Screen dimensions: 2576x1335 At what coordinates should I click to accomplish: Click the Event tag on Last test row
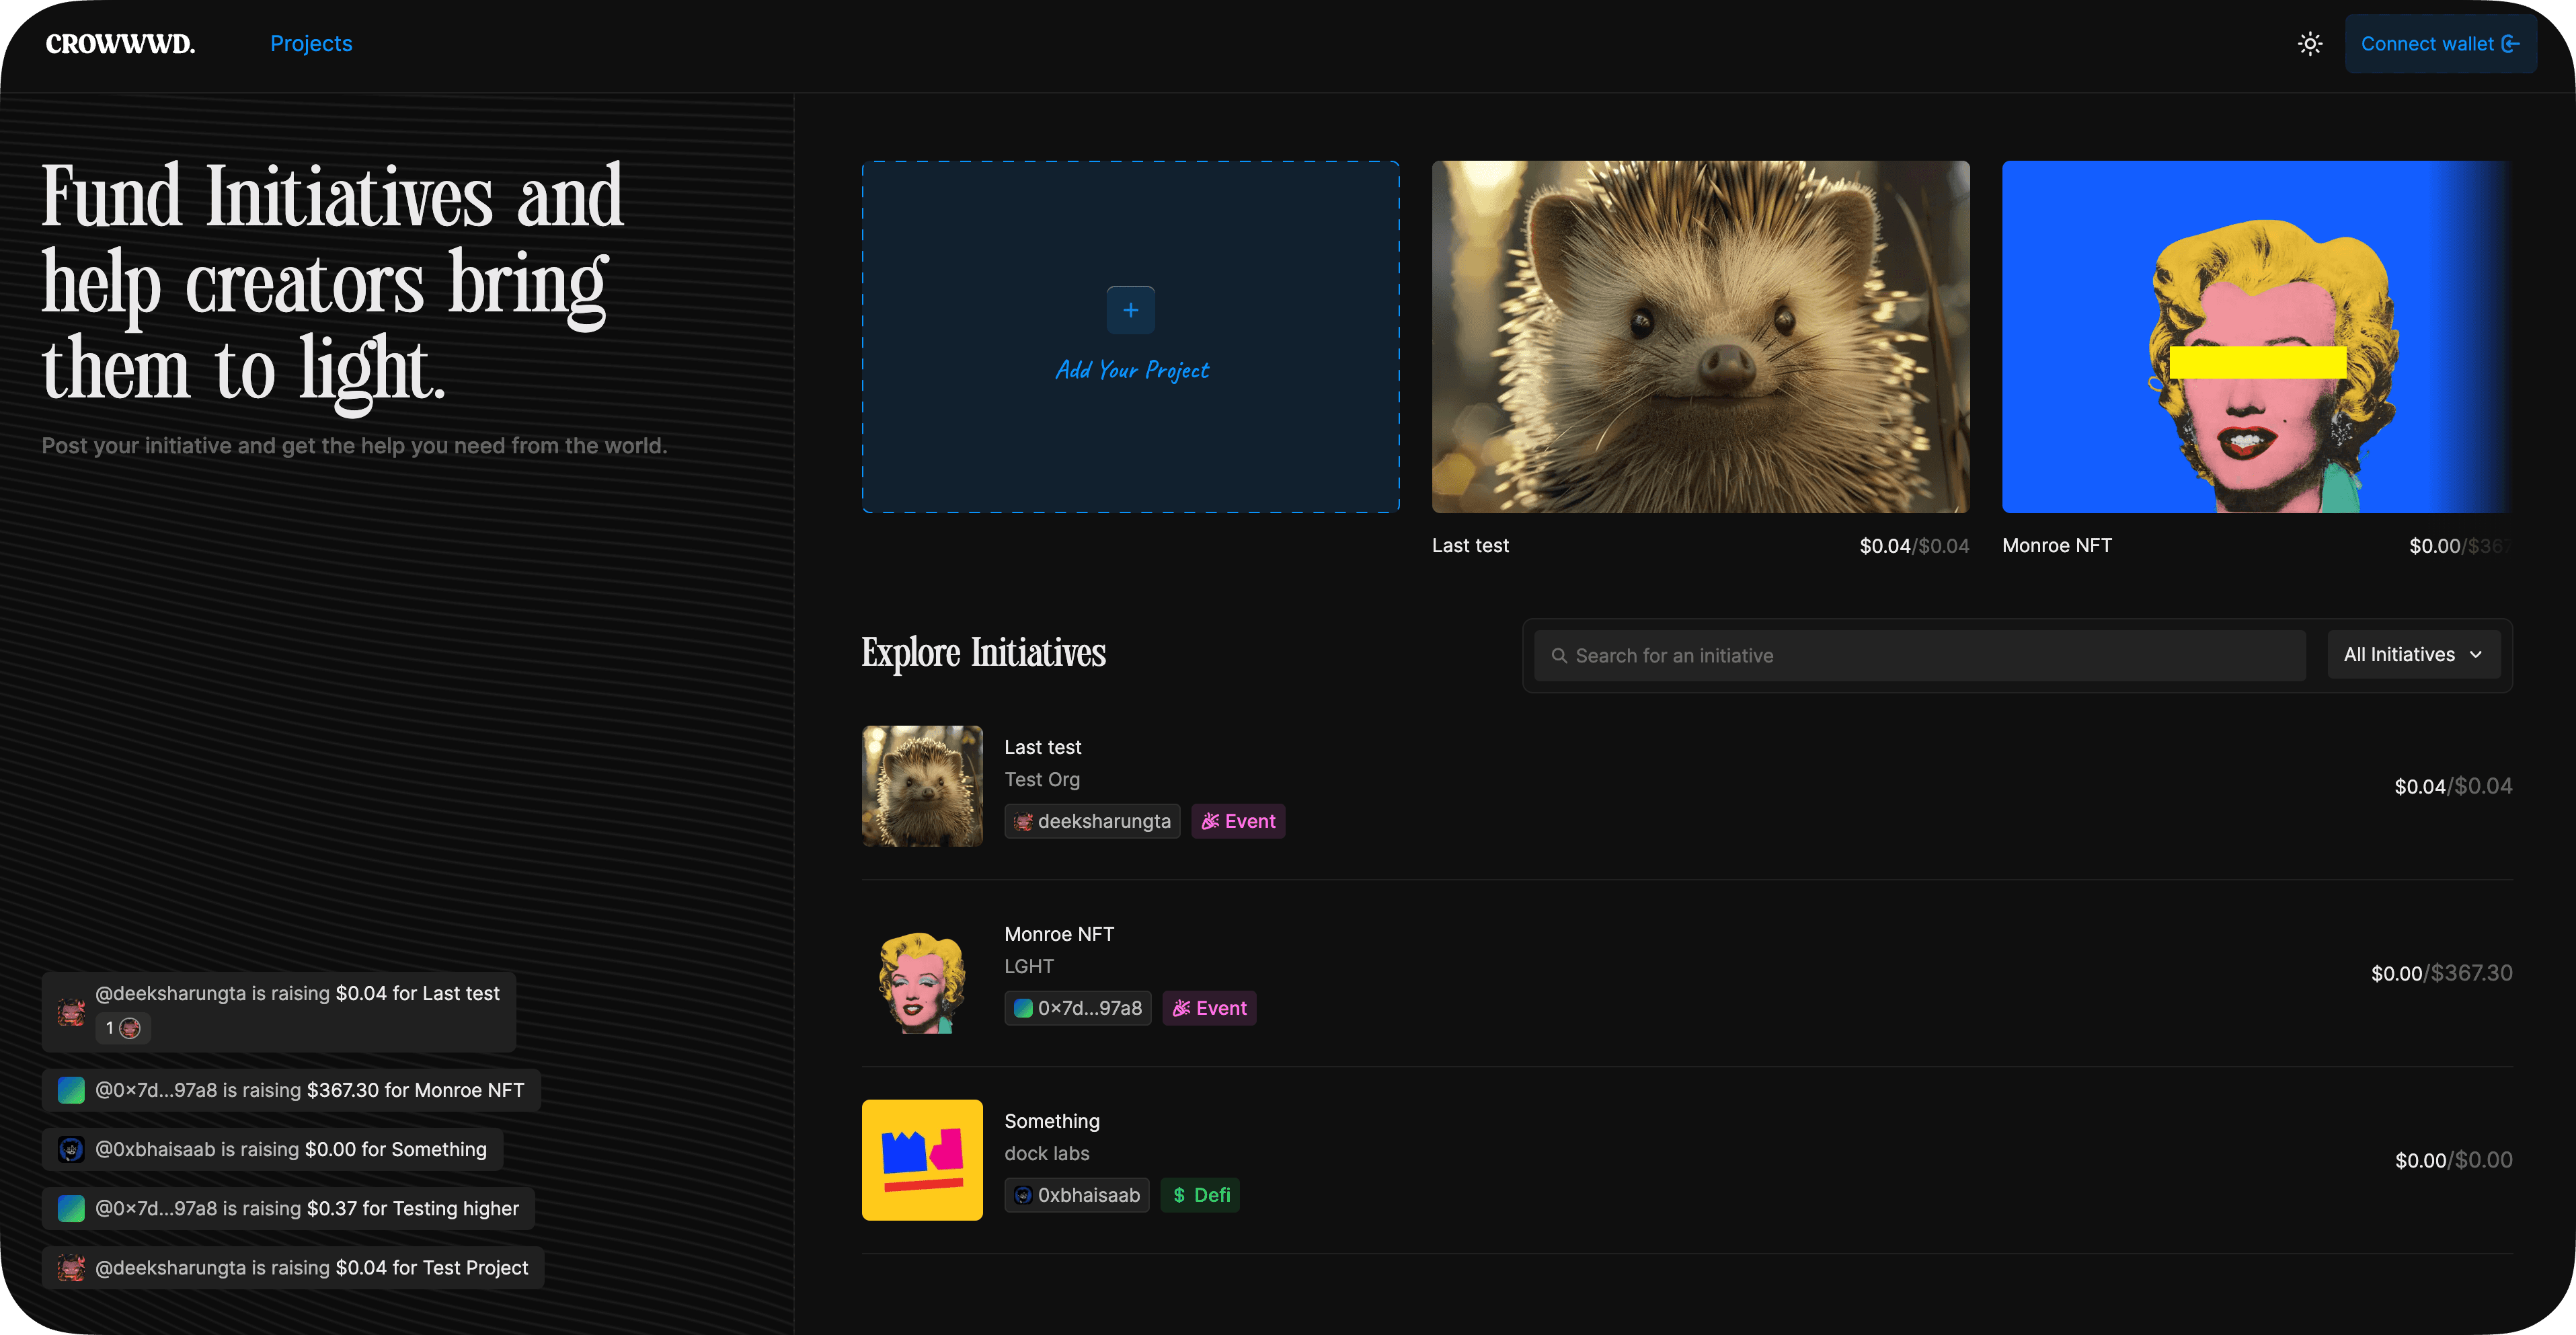click(x=1238, y=821)
